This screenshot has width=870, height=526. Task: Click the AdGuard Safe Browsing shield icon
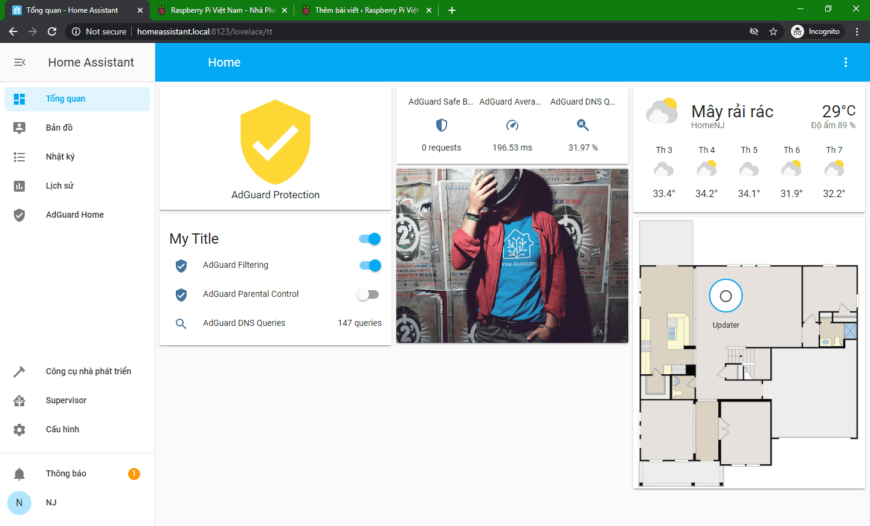pos(441,125)
